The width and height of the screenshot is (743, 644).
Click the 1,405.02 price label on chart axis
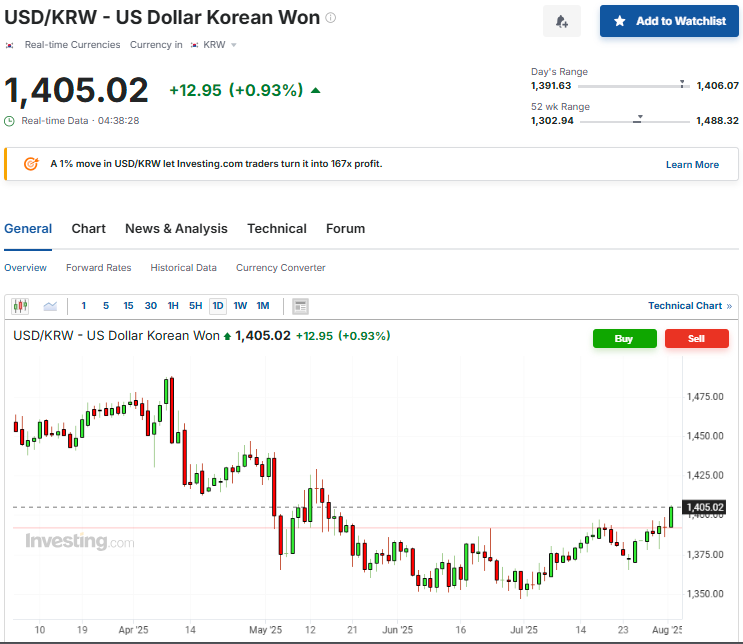click(705, 508)
